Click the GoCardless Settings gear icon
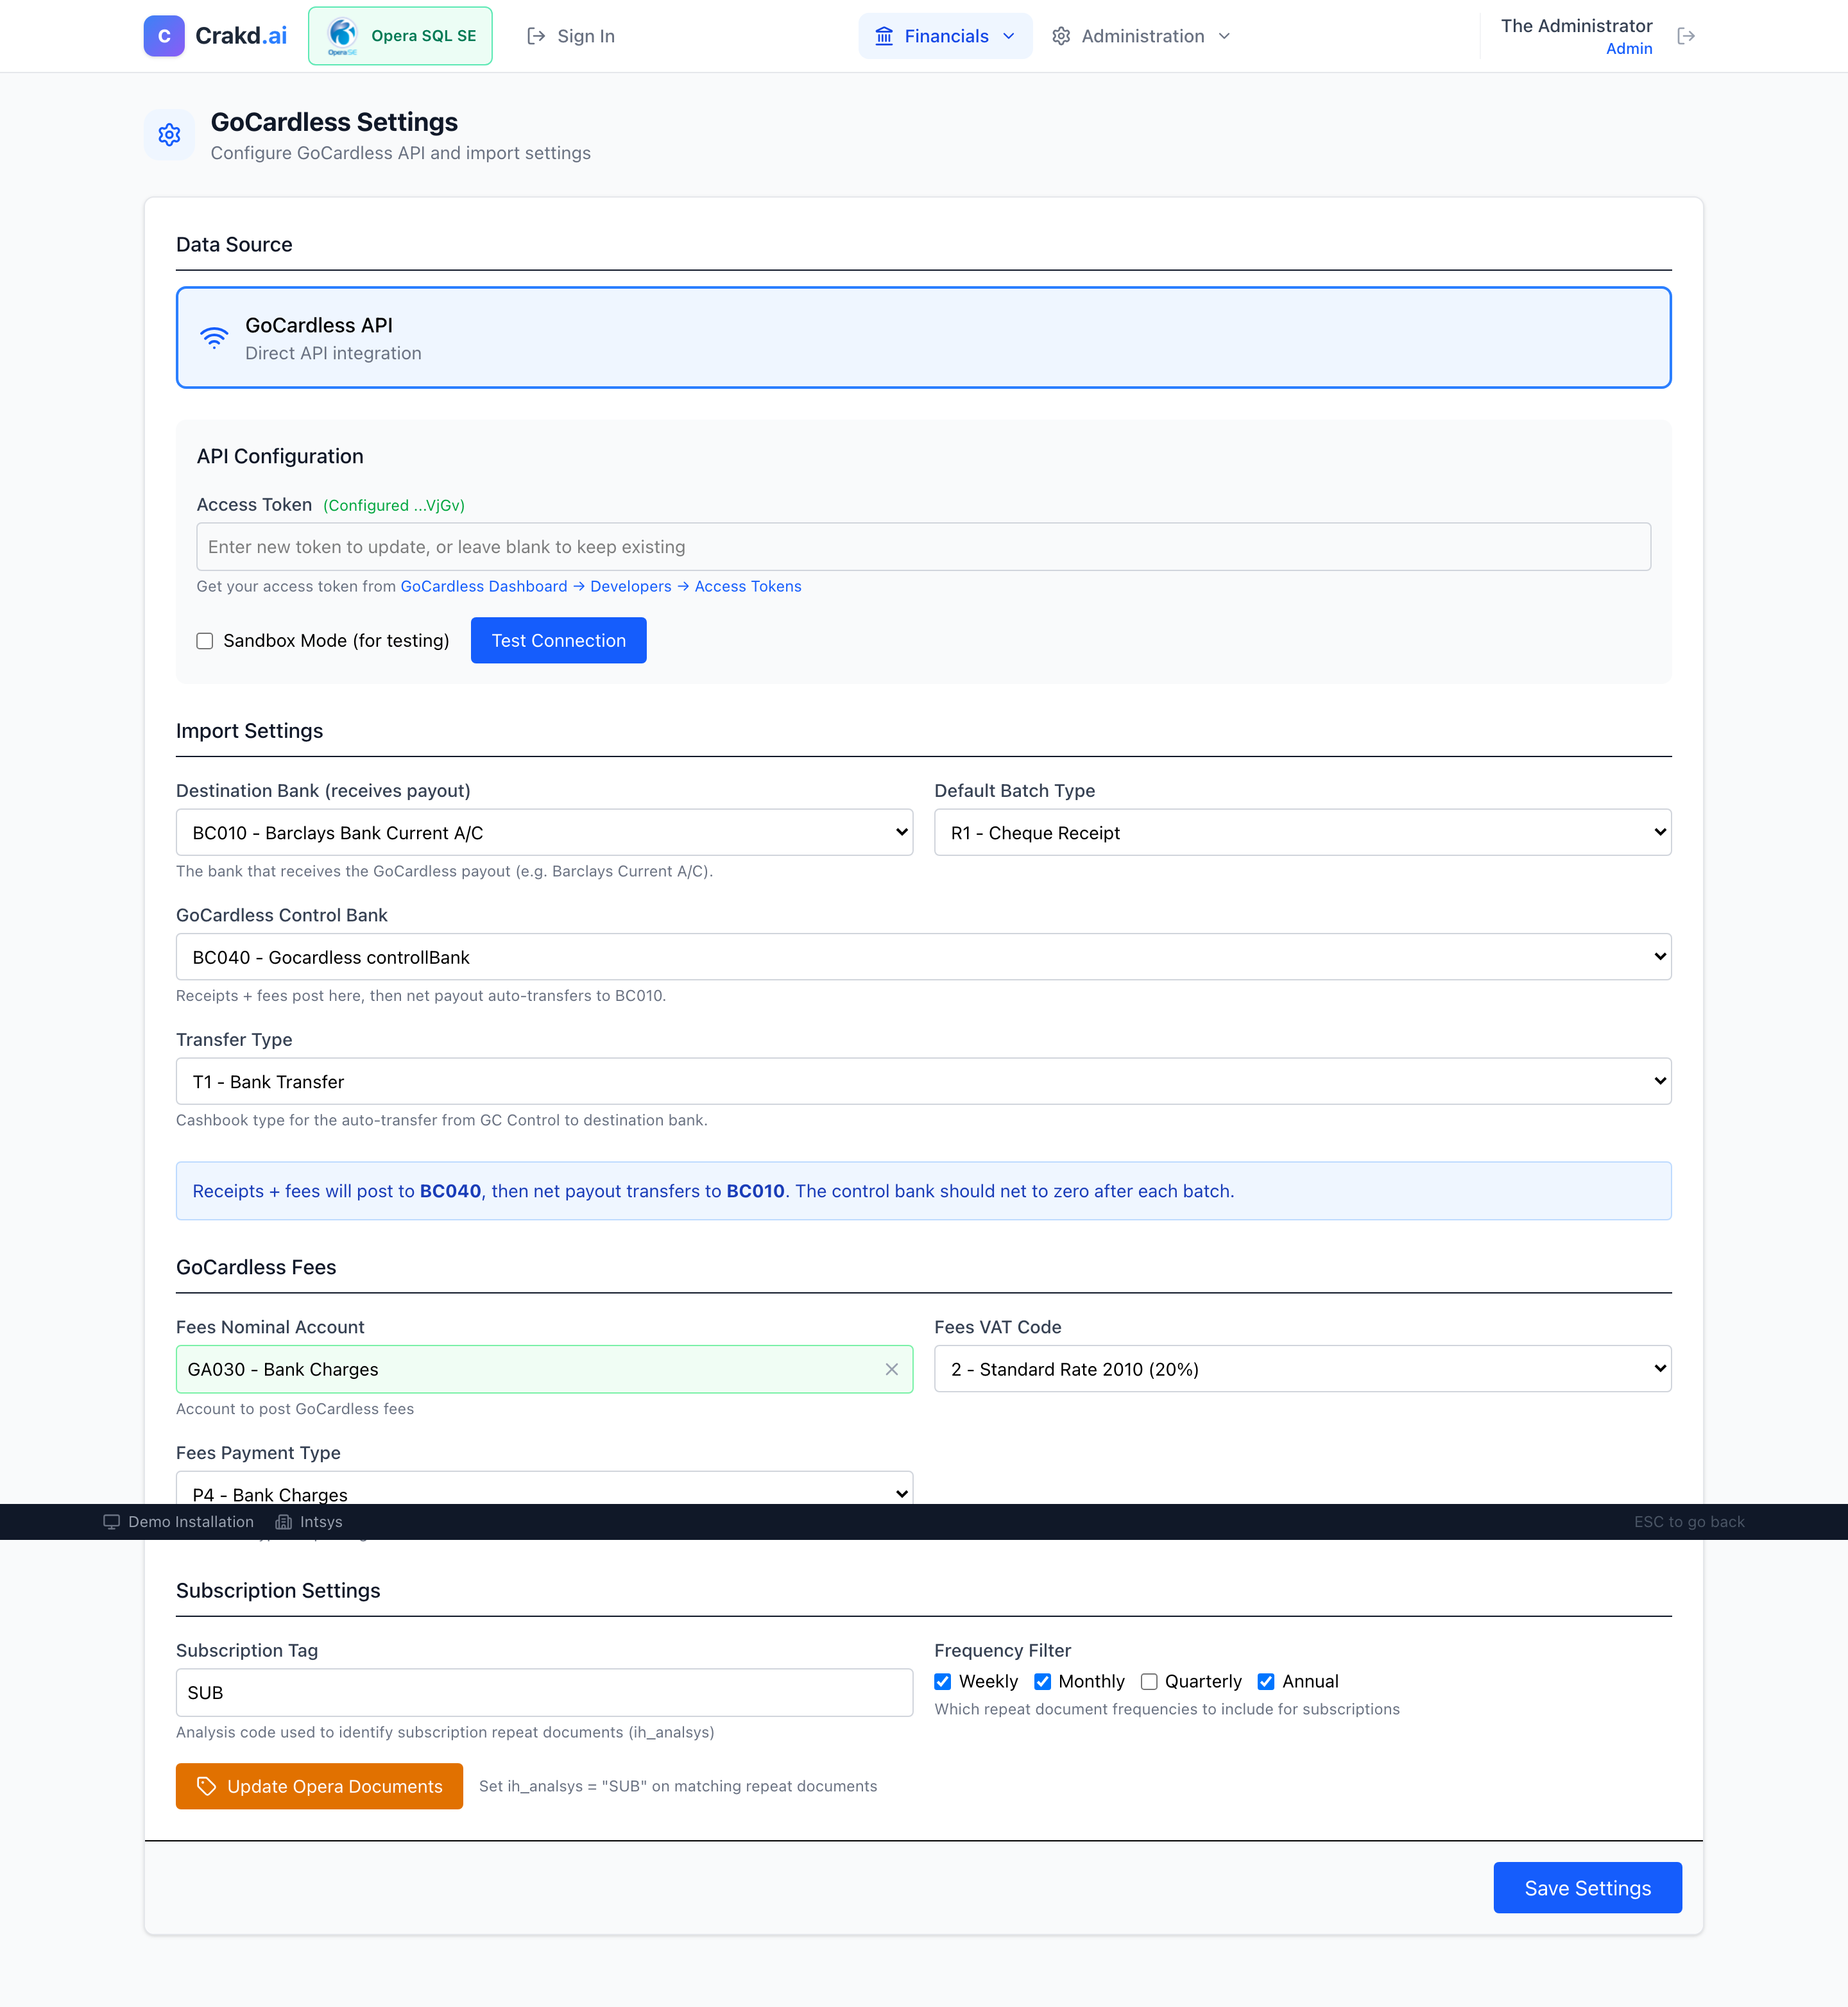This screenshot has width=1848, height=2007. 169,135
